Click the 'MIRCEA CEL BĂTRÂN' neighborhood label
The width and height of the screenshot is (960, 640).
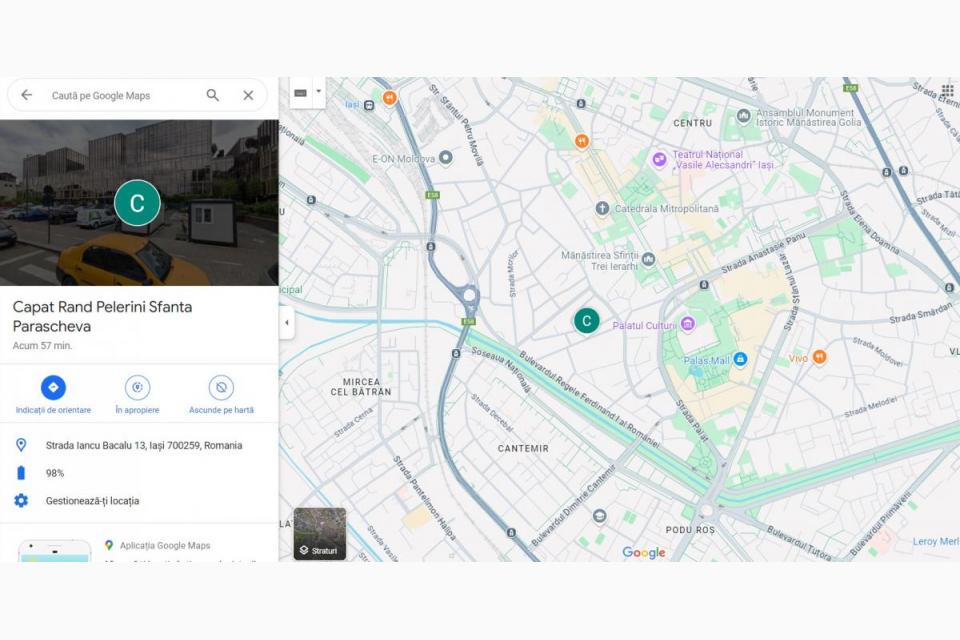361,386
